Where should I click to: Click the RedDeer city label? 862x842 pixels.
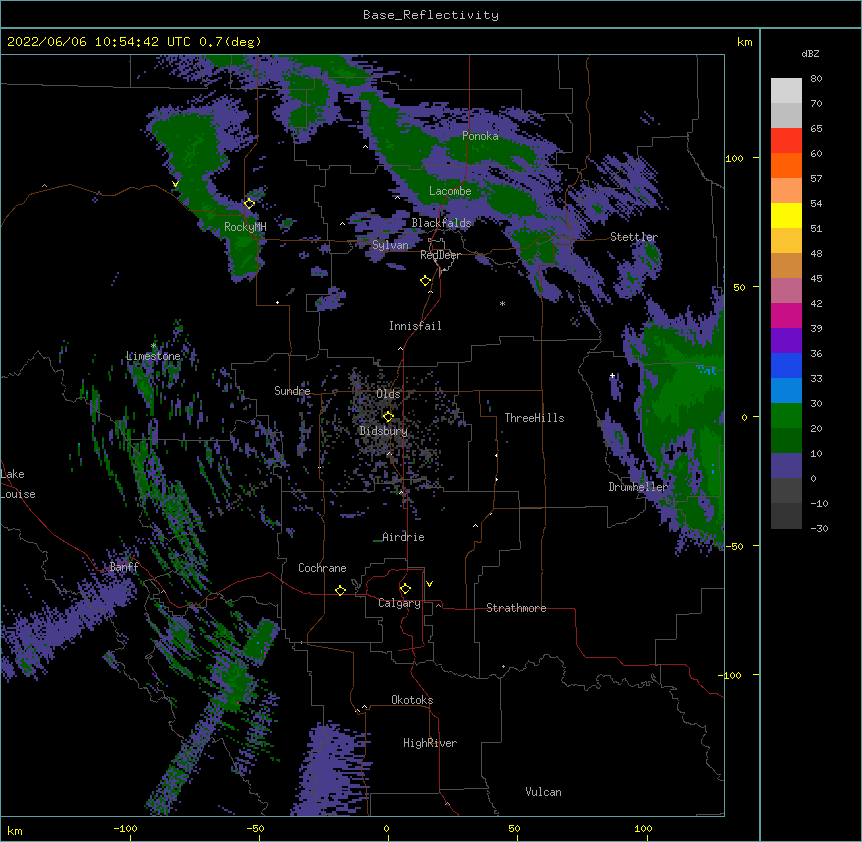440,255
